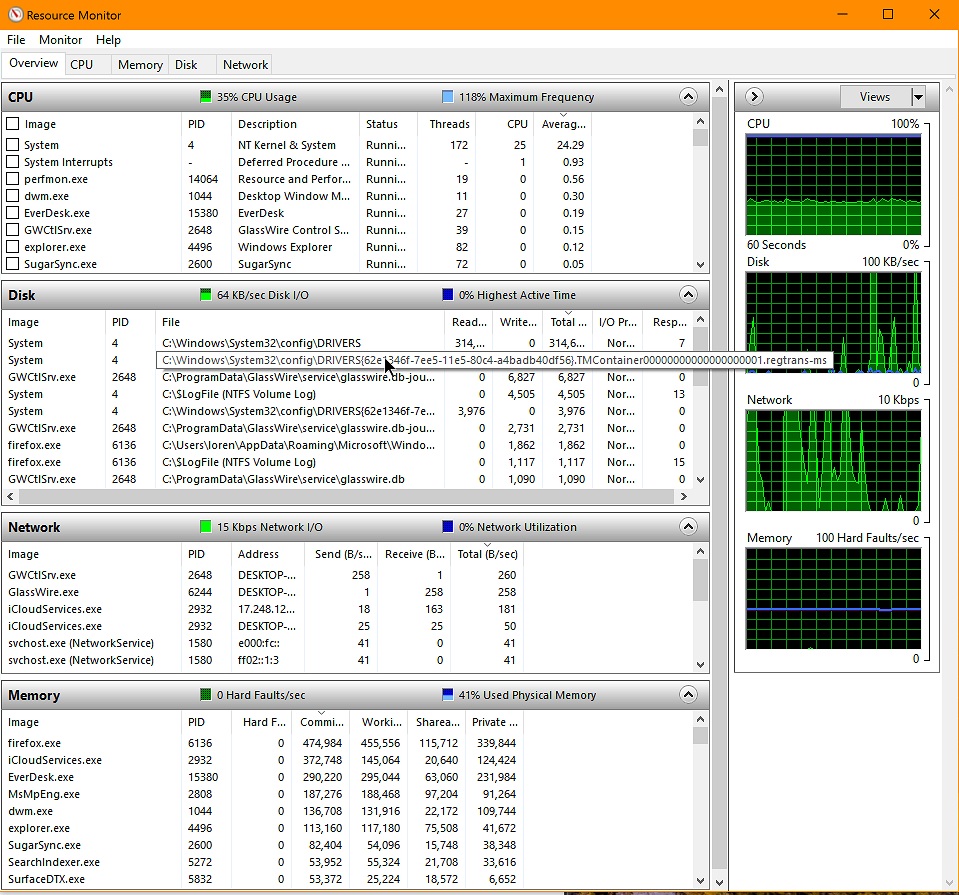
Task: Open the Views dropdown arrow
Action: [917, 97]
